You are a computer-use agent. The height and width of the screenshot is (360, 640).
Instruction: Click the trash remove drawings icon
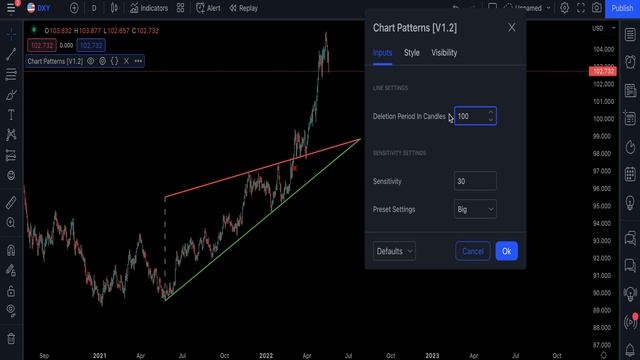click(x=11, y=338)
